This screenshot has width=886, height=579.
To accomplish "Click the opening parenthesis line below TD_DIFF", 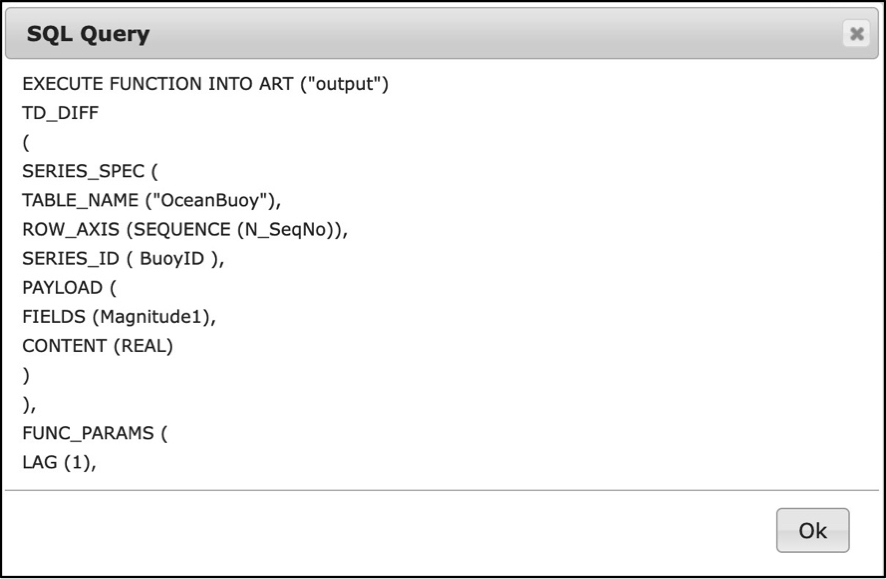I will tap(26, 142).
